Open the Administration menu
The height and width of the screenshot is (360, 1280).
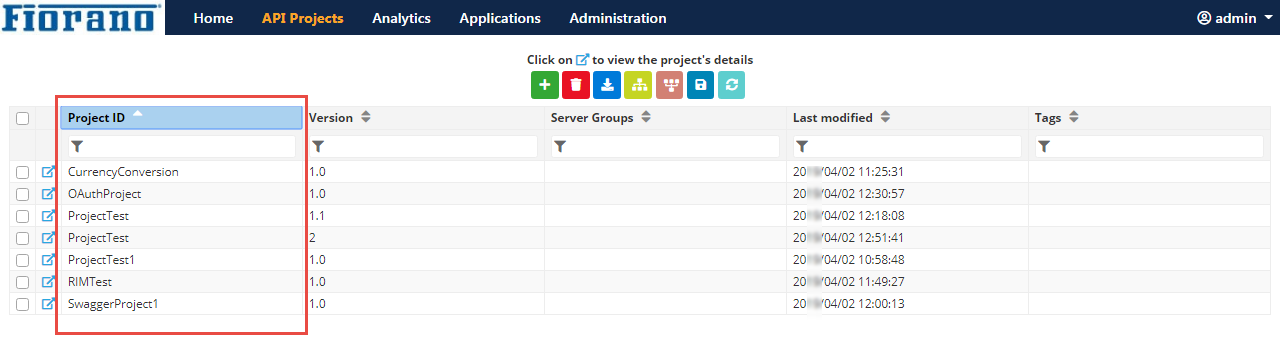point(618,18)
